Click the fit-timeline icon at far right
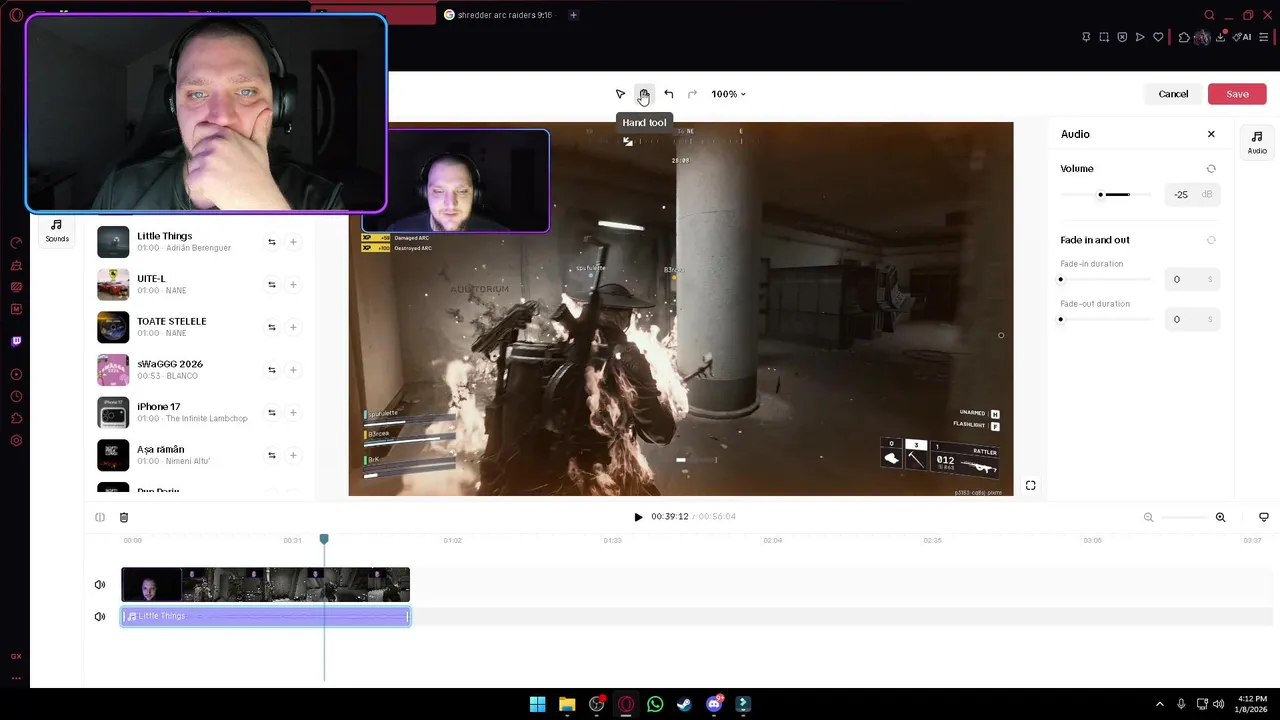 pos(1263,517)
